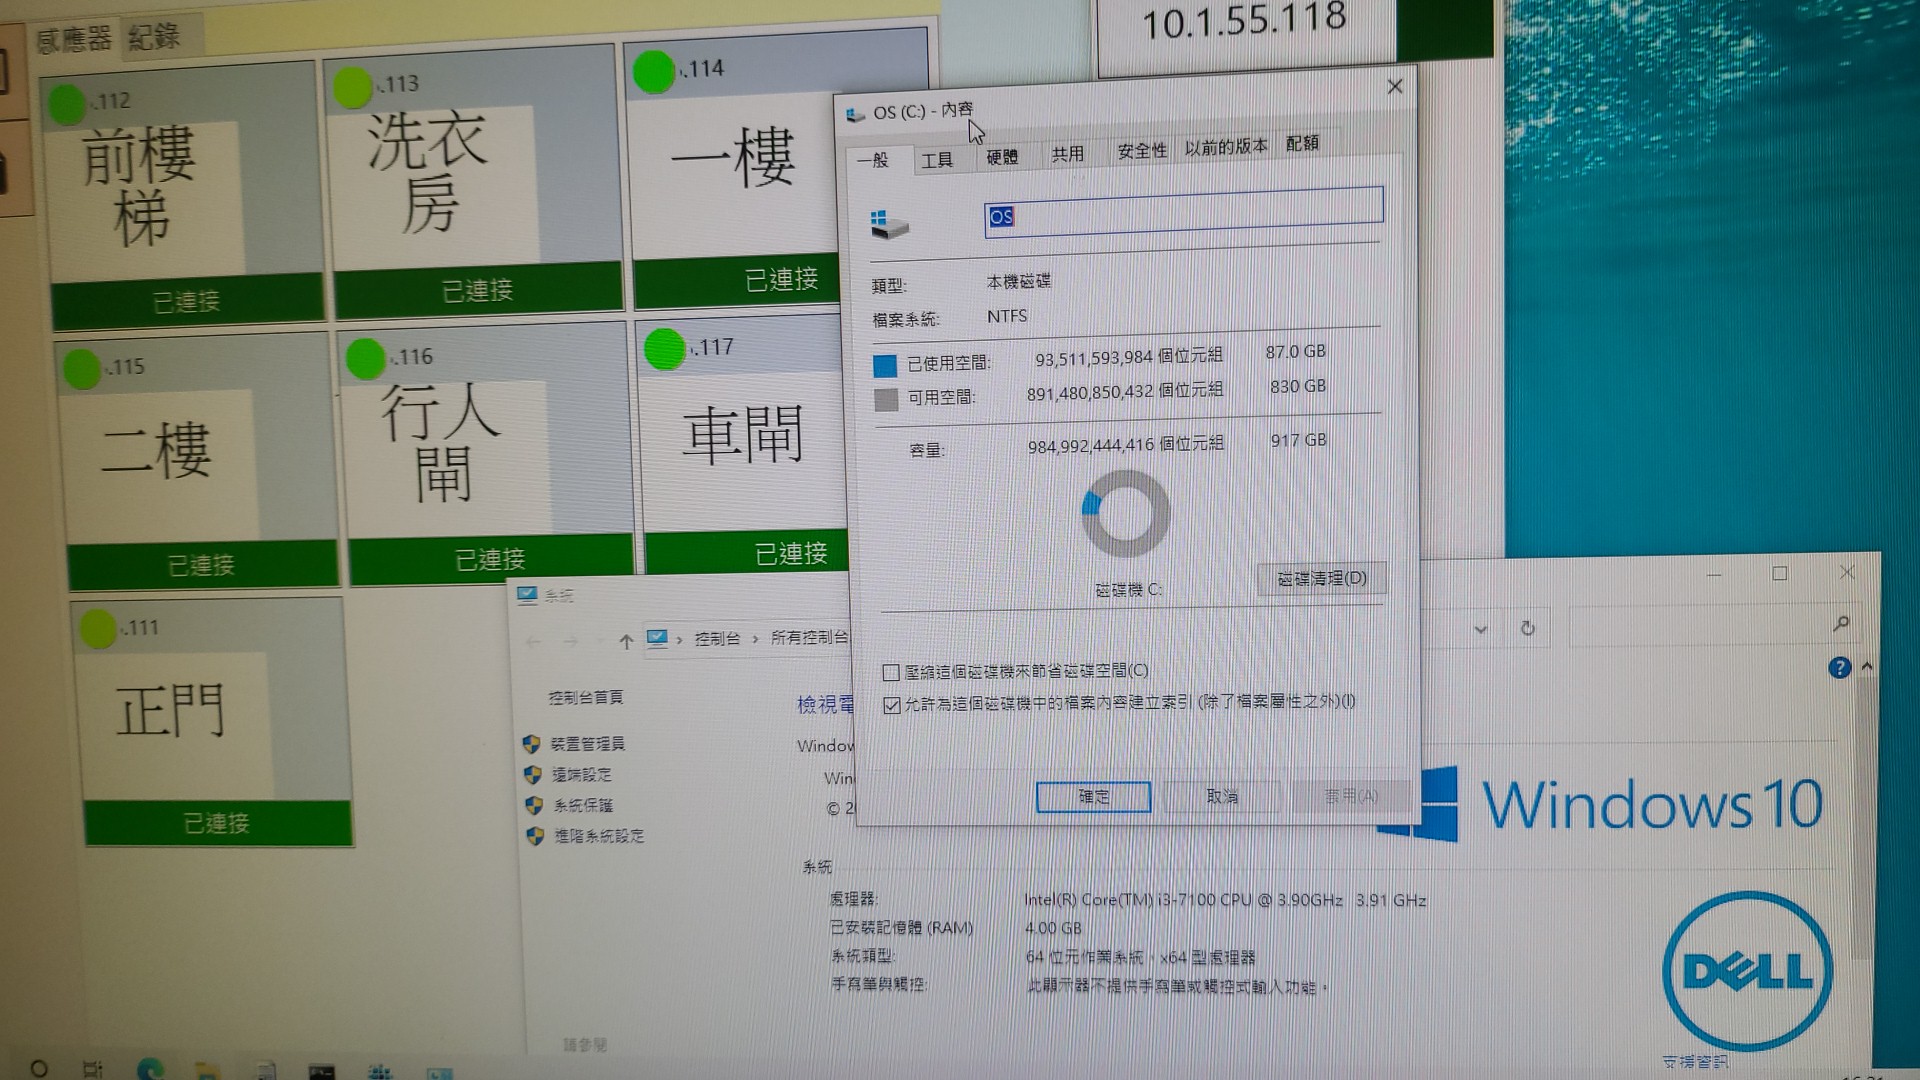Click the Dell support logo
The height and width of the screenshot is (1080, 1920).
click(1747, 971)
